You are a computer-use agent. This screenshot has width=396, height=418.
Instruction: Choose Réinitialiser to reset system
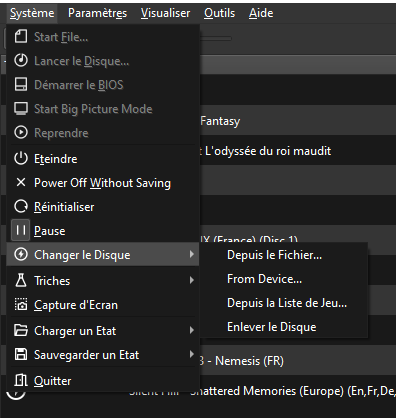103,207
